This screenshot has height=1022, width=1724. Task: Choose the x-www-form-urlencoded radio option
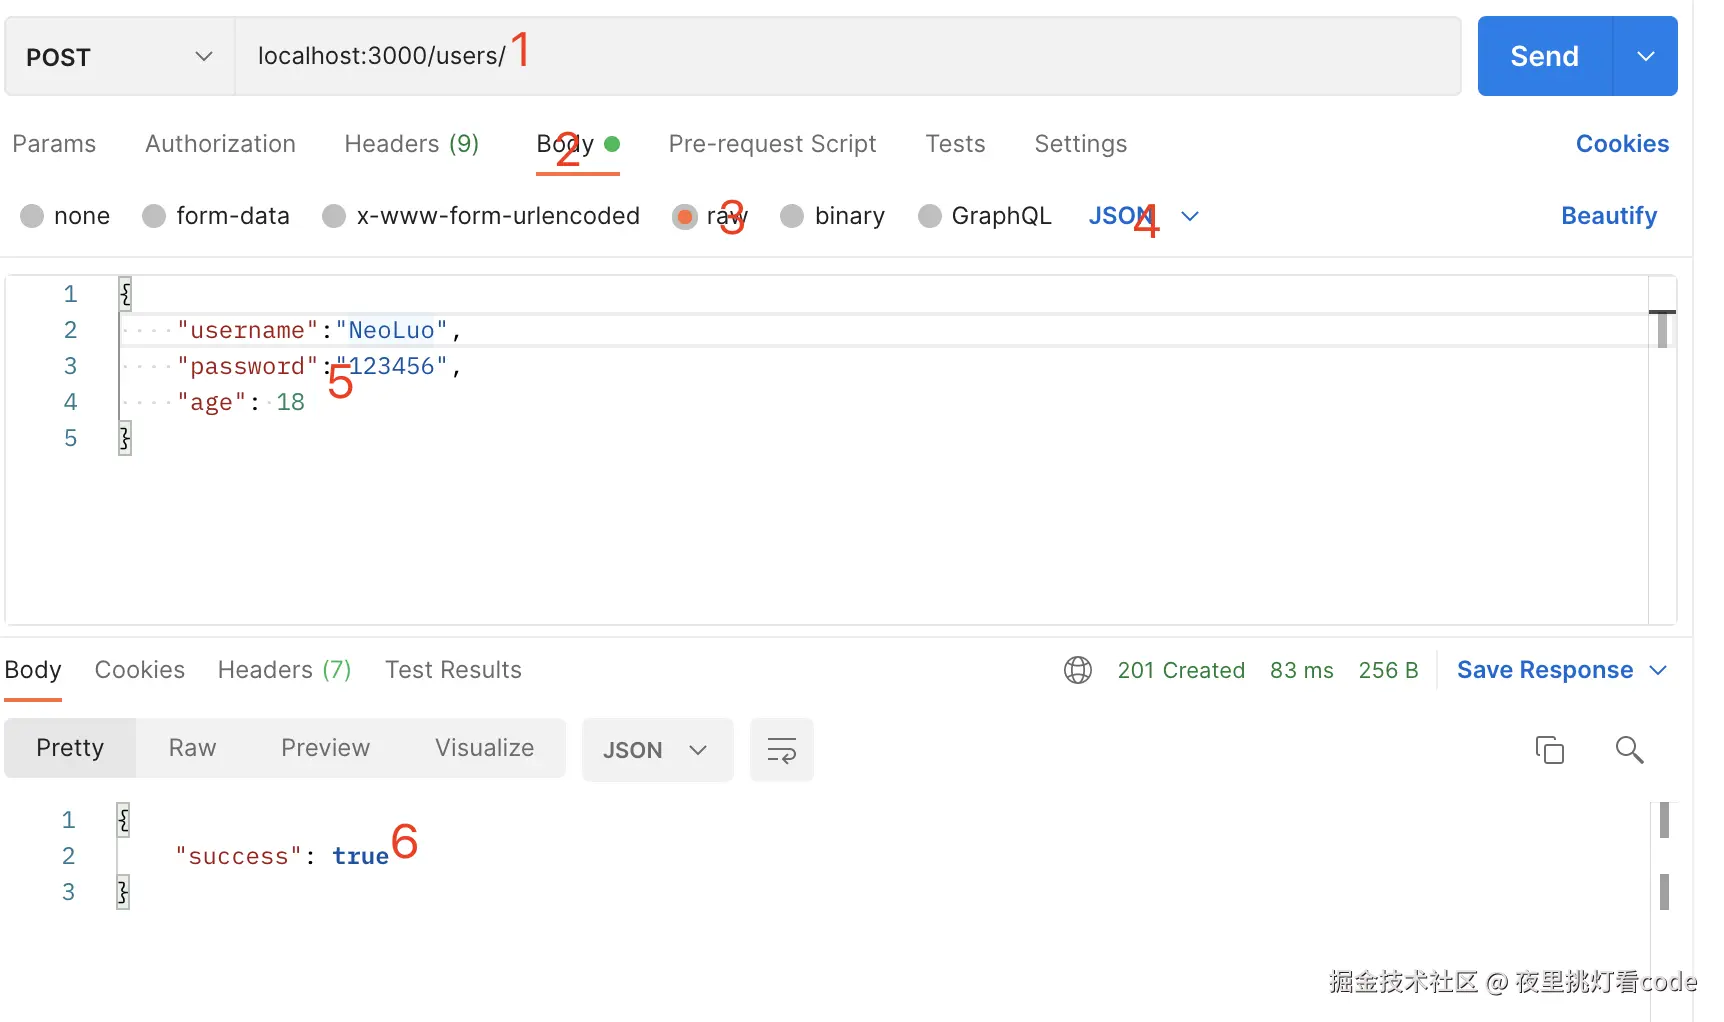tap(334, 216)
